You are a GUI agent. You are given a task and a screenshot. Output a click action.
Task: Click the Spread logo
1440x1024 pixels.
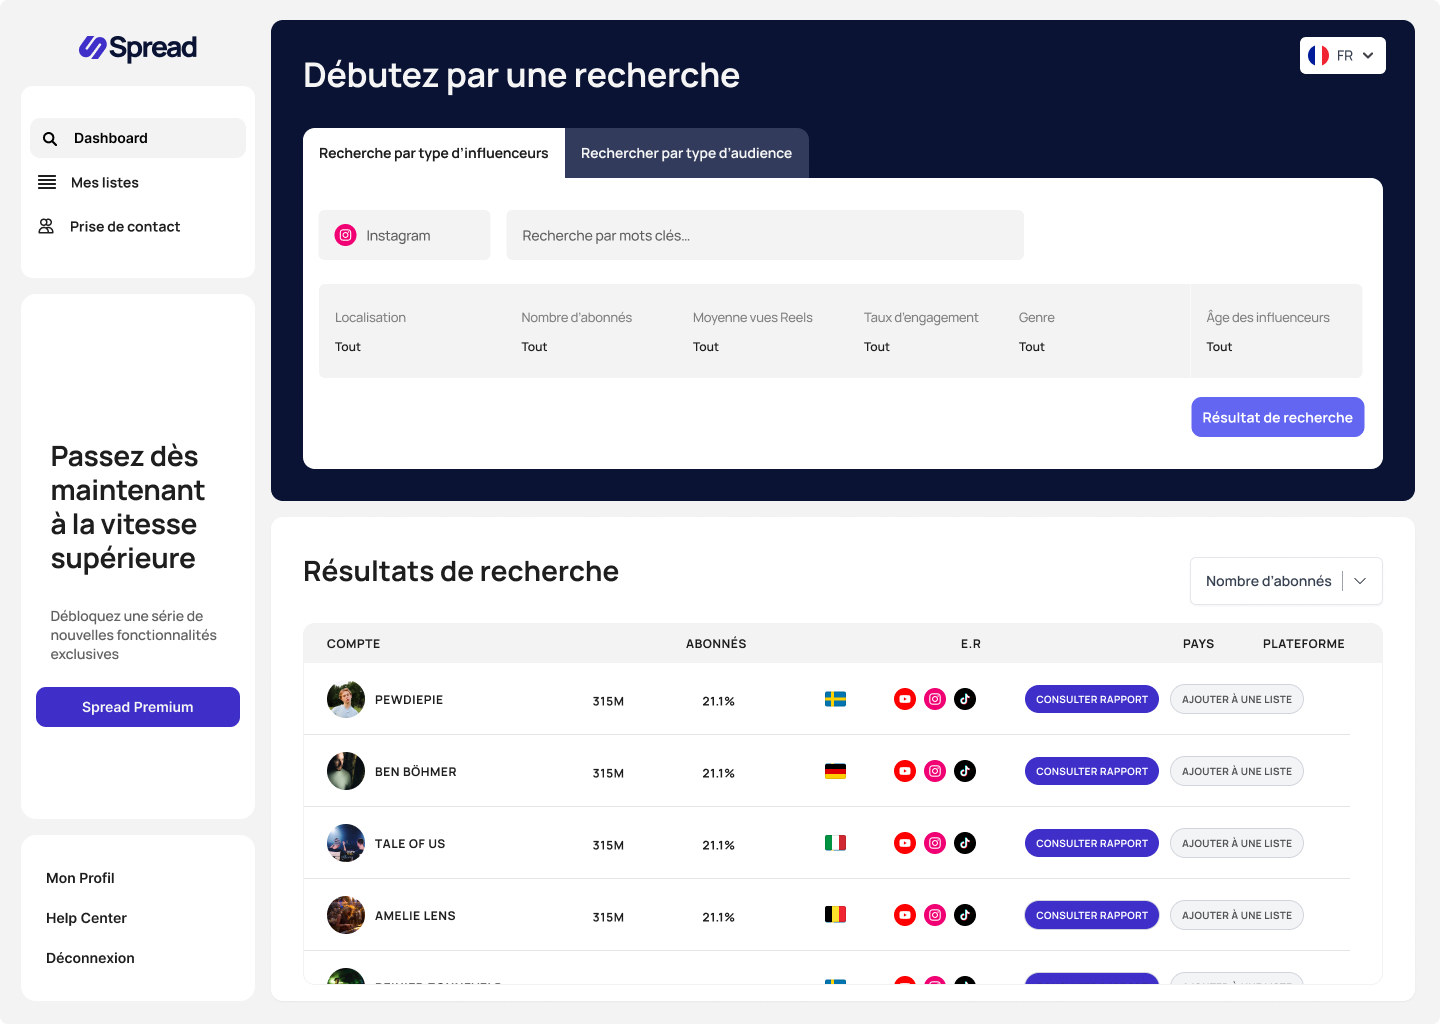(x=138, y=47)
